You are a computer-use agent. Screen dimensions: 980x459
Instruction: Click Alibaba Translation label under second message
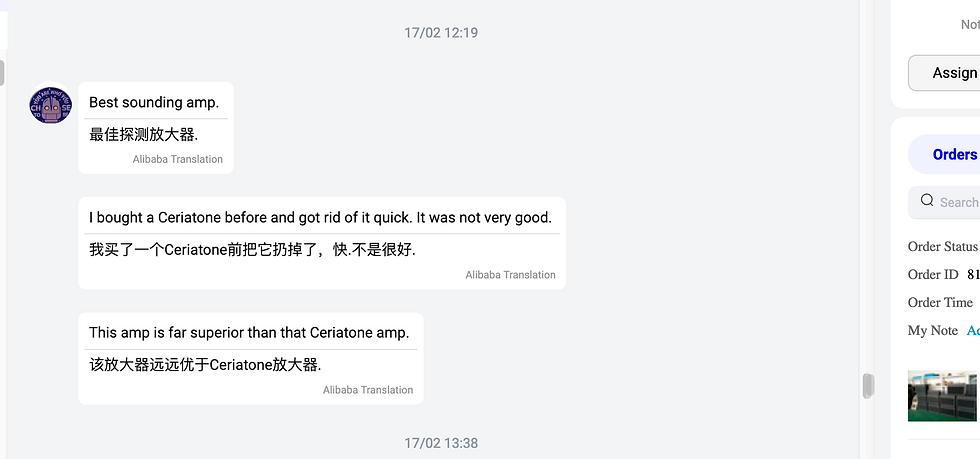[x=510, y=275]
